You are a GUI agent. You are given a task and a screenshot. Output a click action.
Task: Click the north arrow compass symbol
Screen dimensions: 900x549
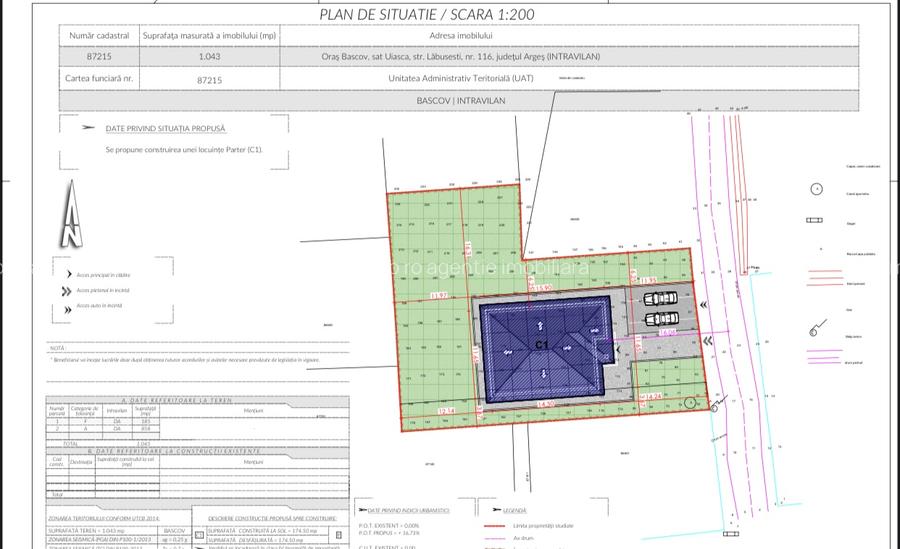[x=72, y=214]
